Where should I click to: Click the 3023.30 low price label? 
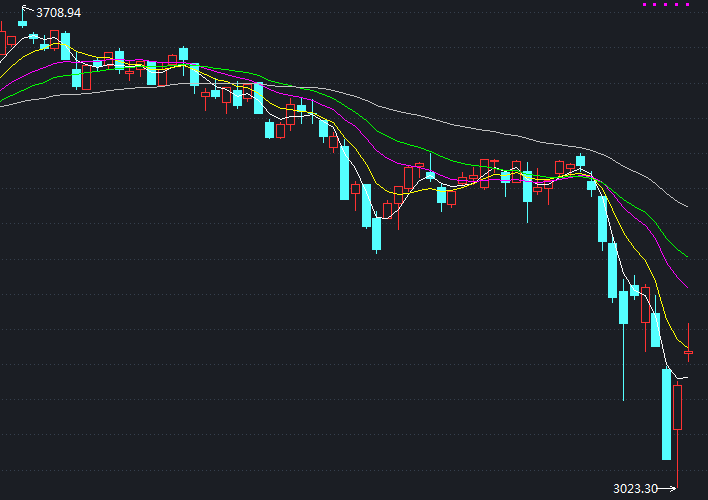pos(634,489)
